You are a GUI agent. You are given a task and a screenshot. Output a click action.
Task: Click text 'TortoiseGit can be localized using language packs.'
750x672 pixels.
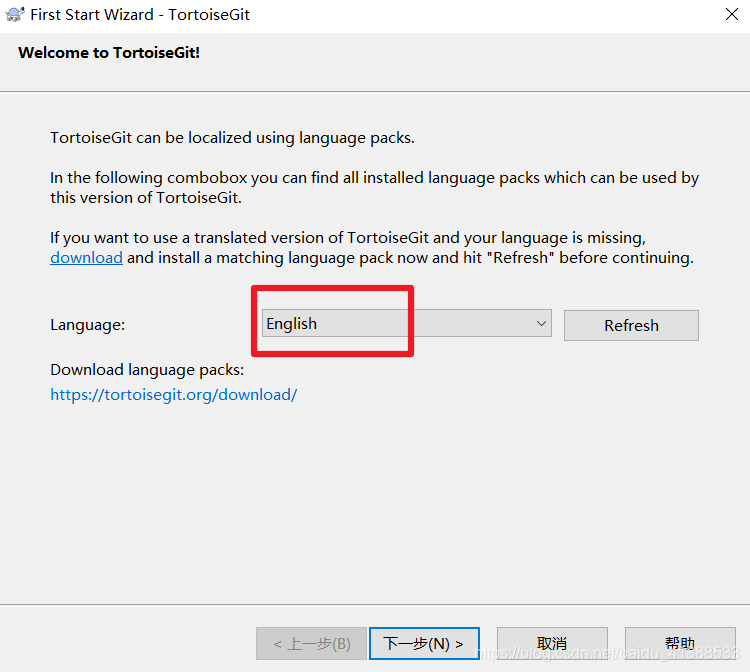(x=232, y=138)
